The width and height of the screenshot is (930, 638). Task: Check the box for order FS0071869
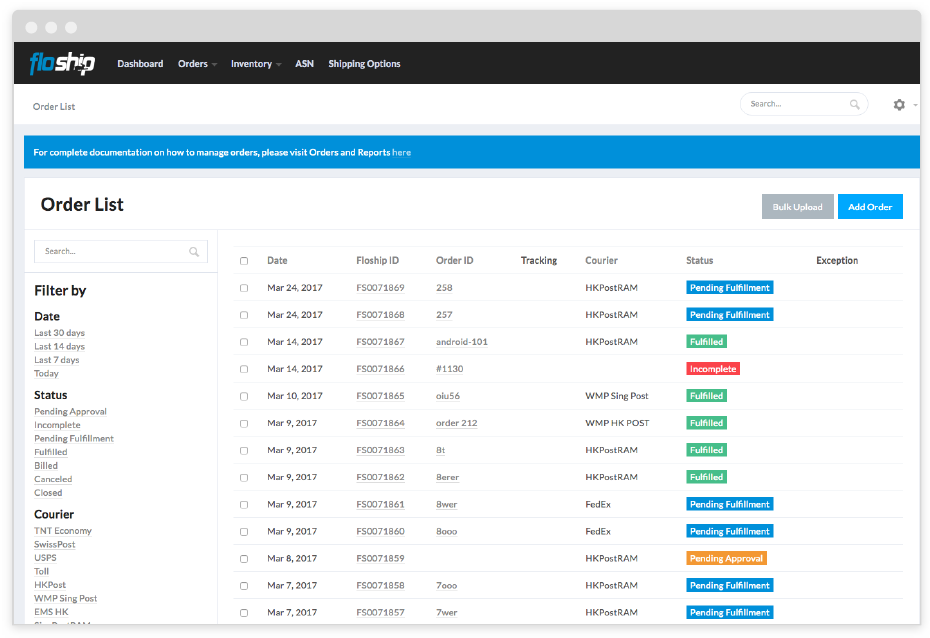(244, 288)
